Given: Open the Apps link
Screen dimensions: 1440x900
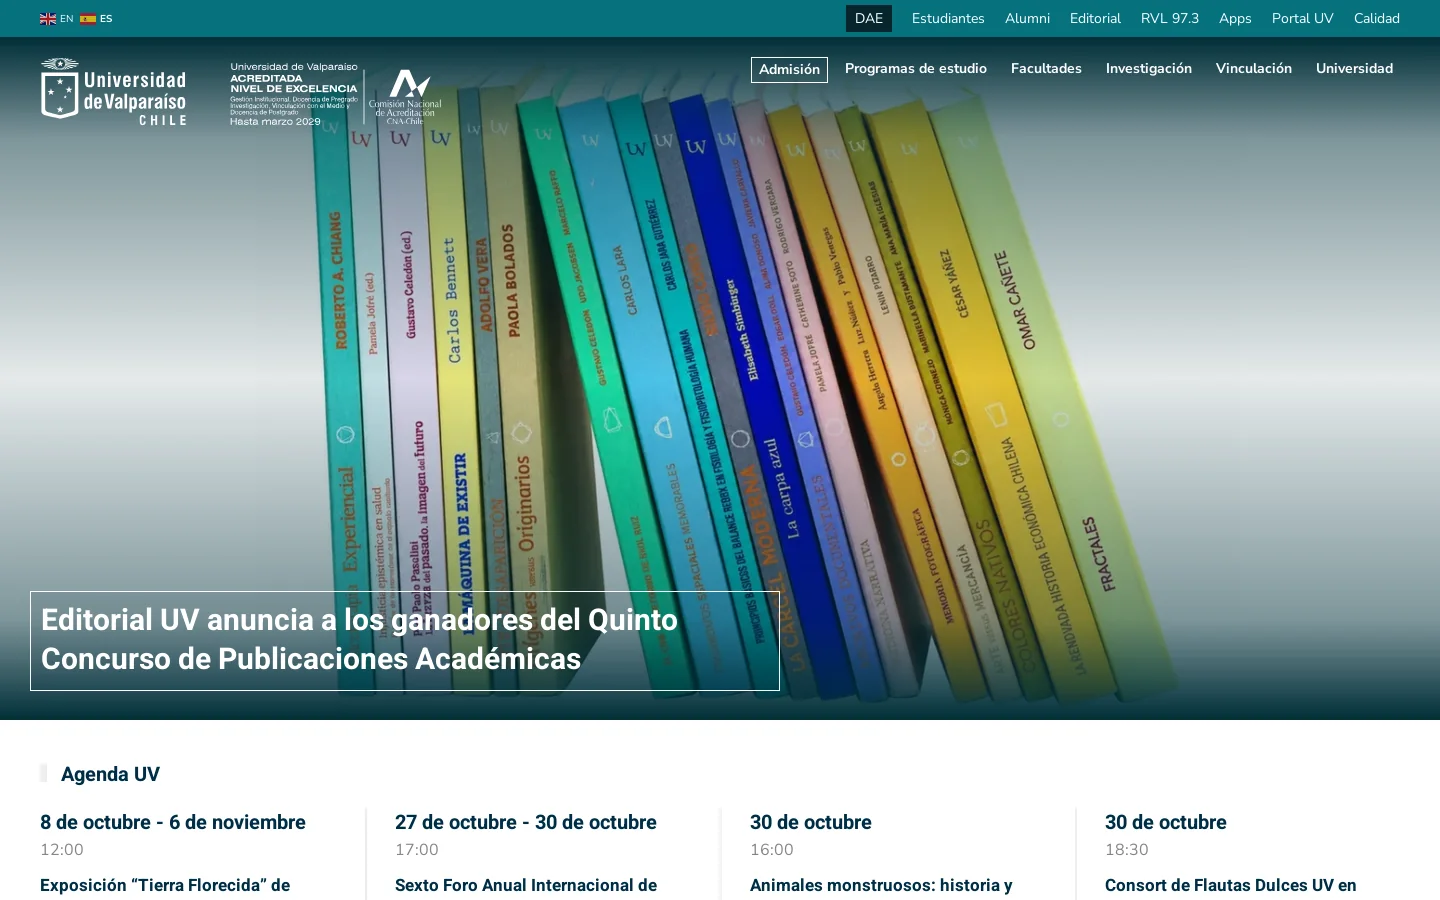Looking at the screenshot, I should [x=1235, y=18].
